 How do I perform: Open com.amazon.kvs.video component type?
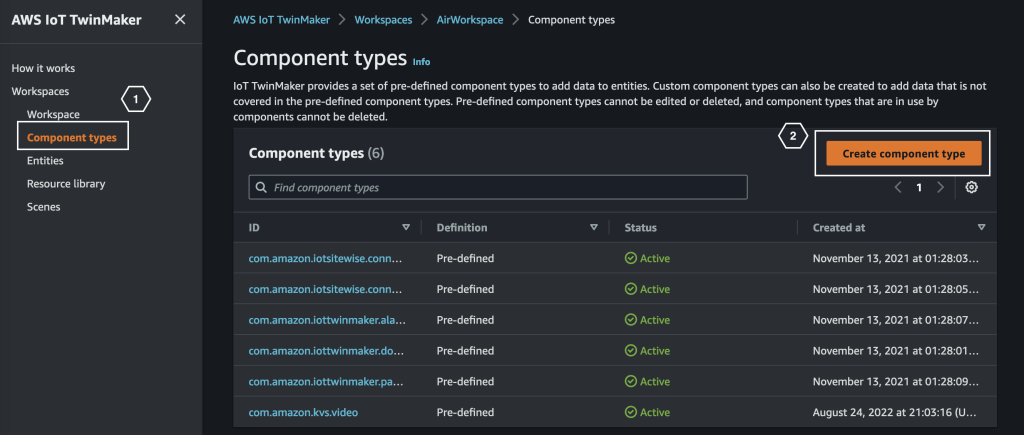click(x=305, y=412)
